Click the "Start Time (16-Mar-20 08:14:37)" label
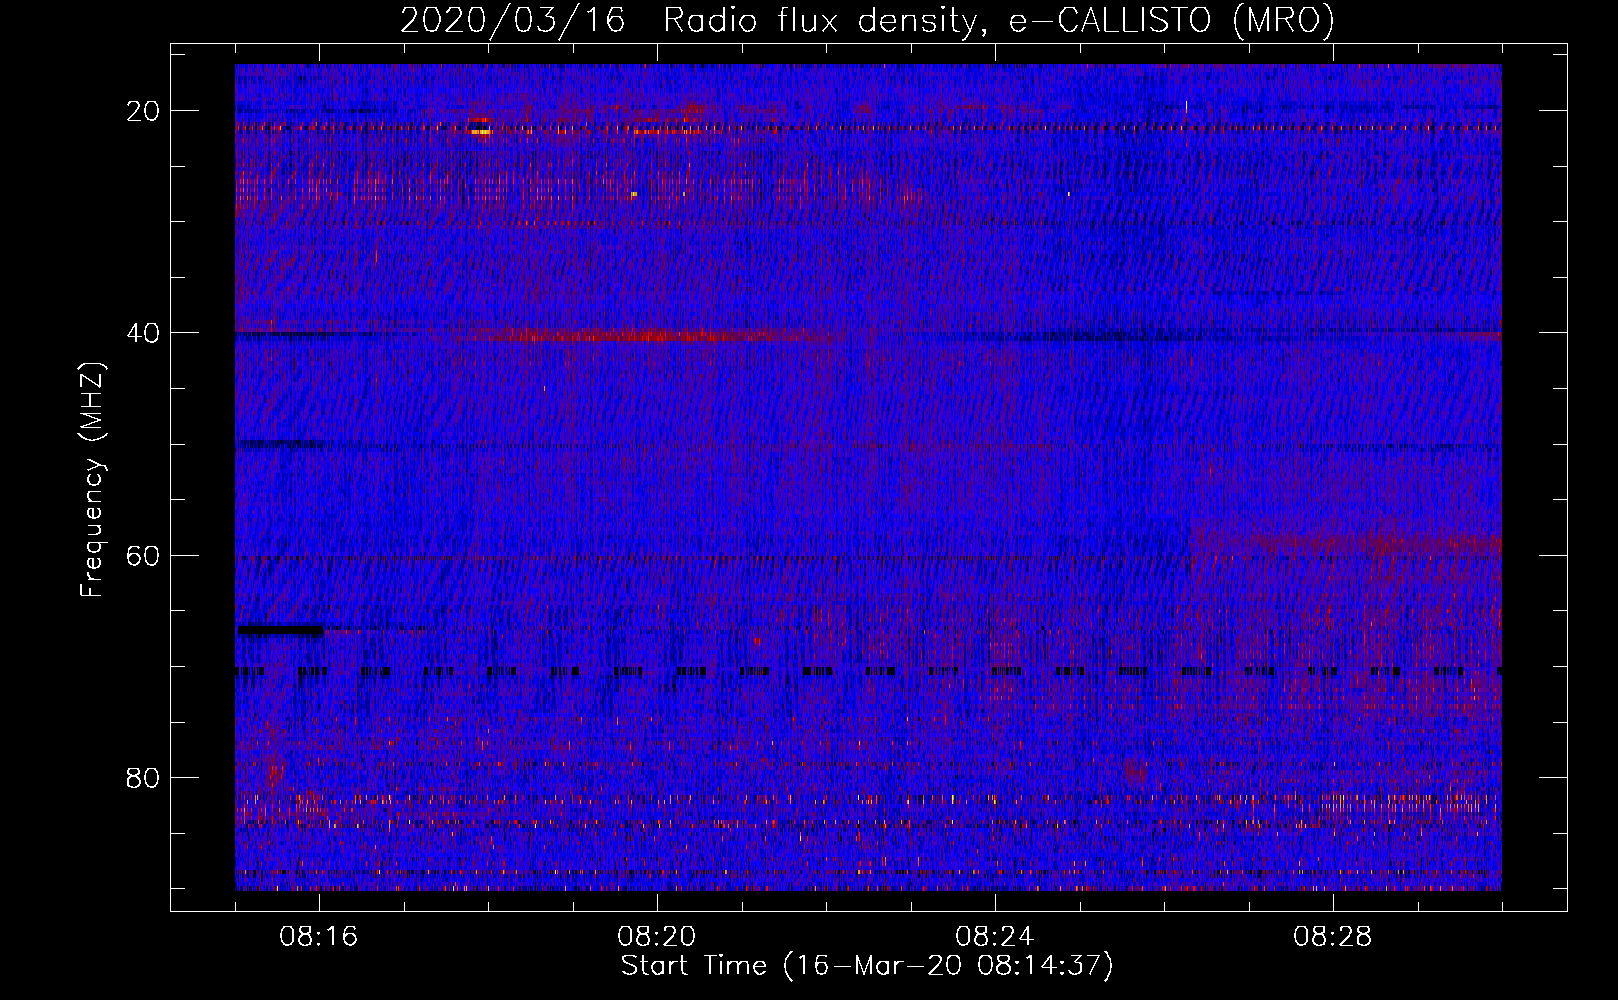 [x=867, y=966]
